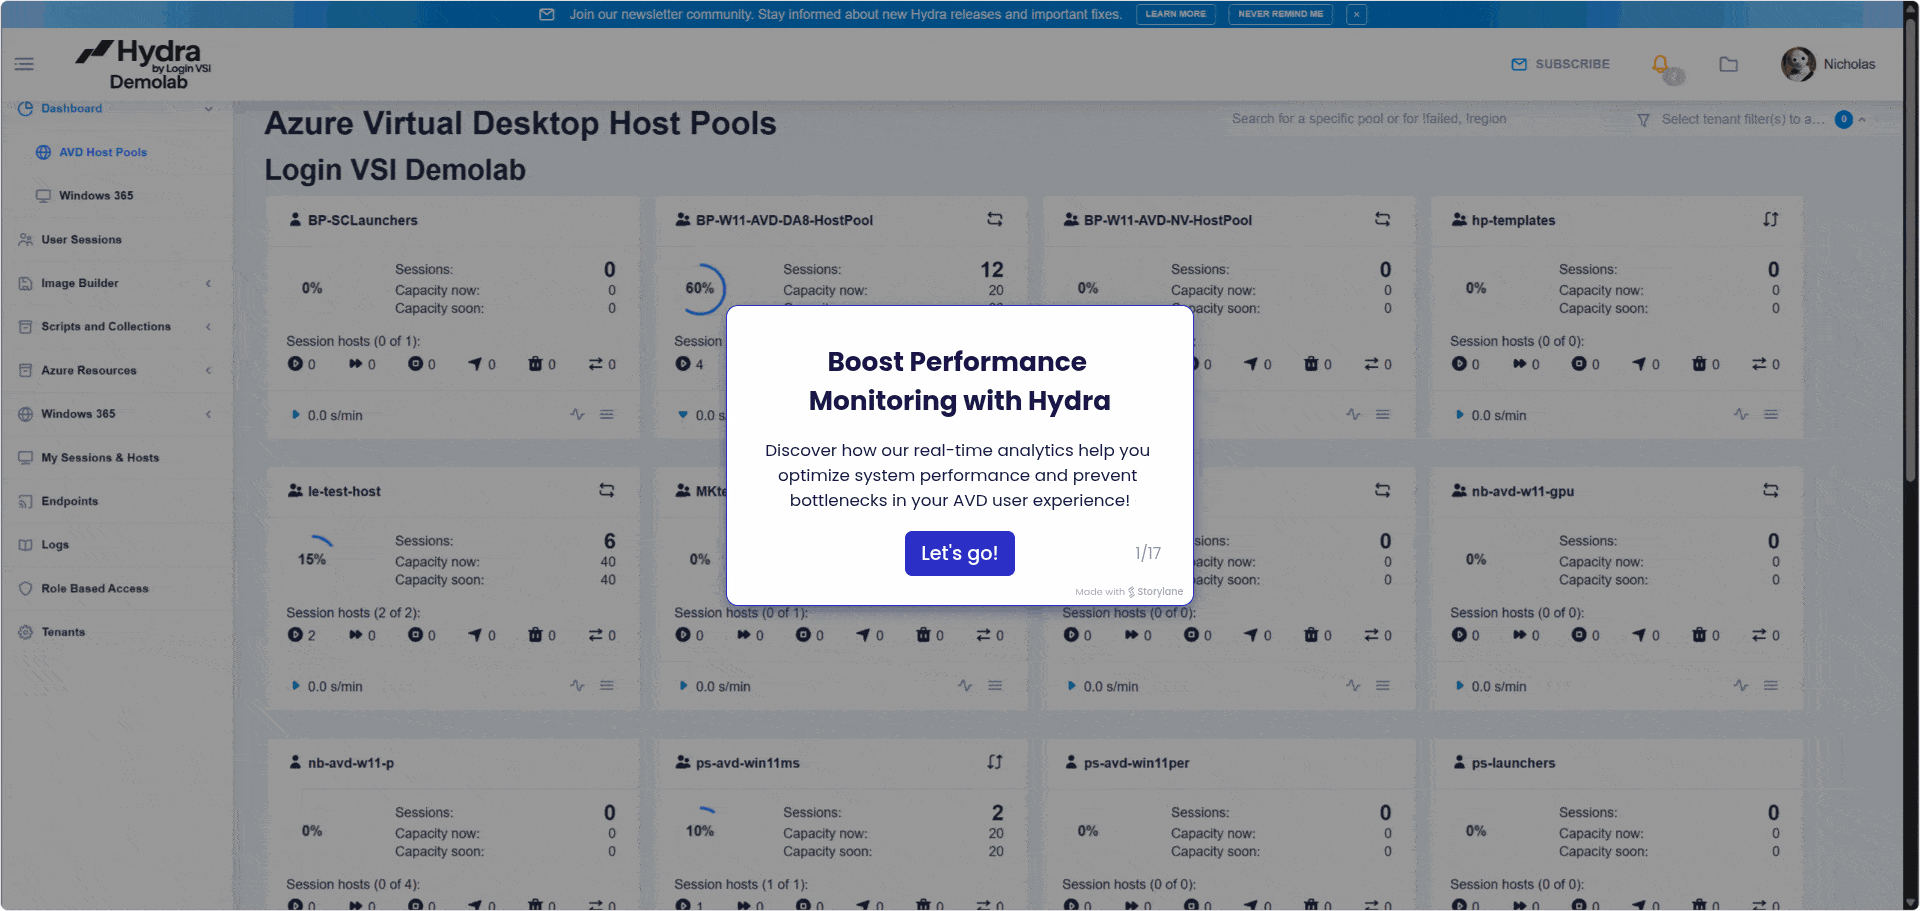Open list menu icon on le-test-host card
Screen dimensions: 1920x911
(606, 686)
